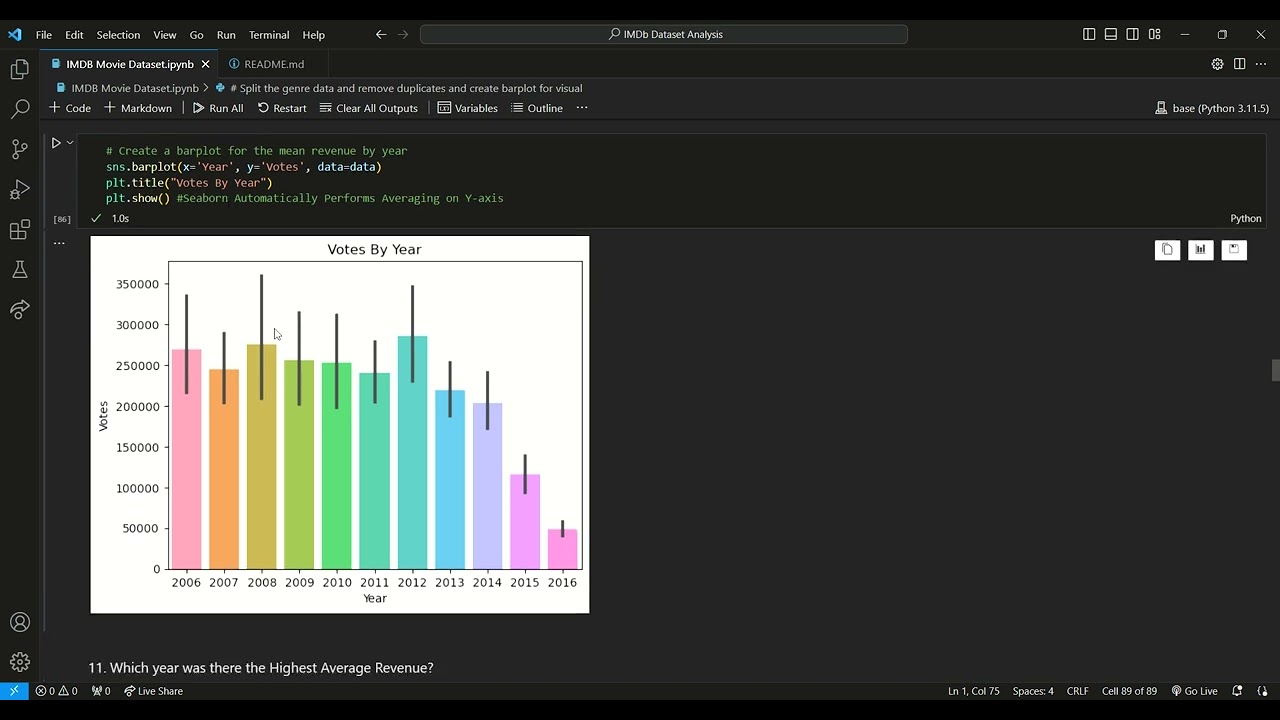
Task: Run the barplot cell with play icon
Action: coord(56,143)
